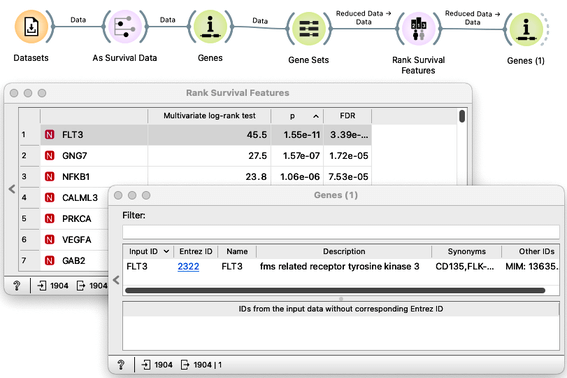Viewport: 567px width, 378px height.
Task: Click row number 2 header
Action: pyautogui.click(x=29, y=156)
